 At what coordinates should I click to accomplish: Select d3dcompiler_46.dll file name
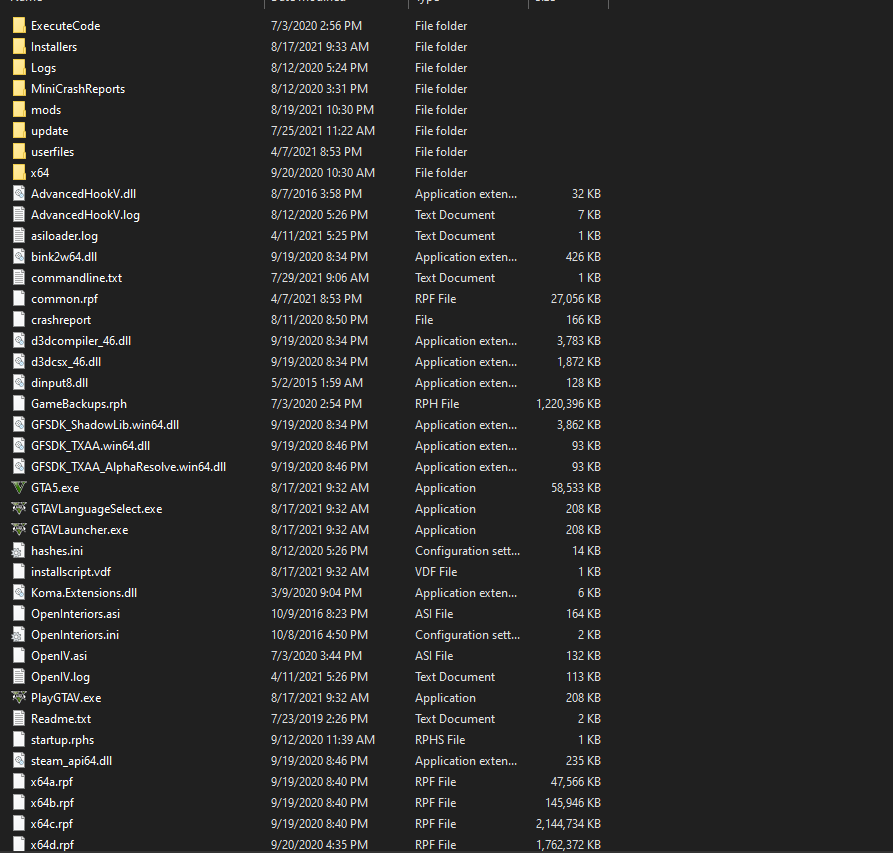(81, 341)
